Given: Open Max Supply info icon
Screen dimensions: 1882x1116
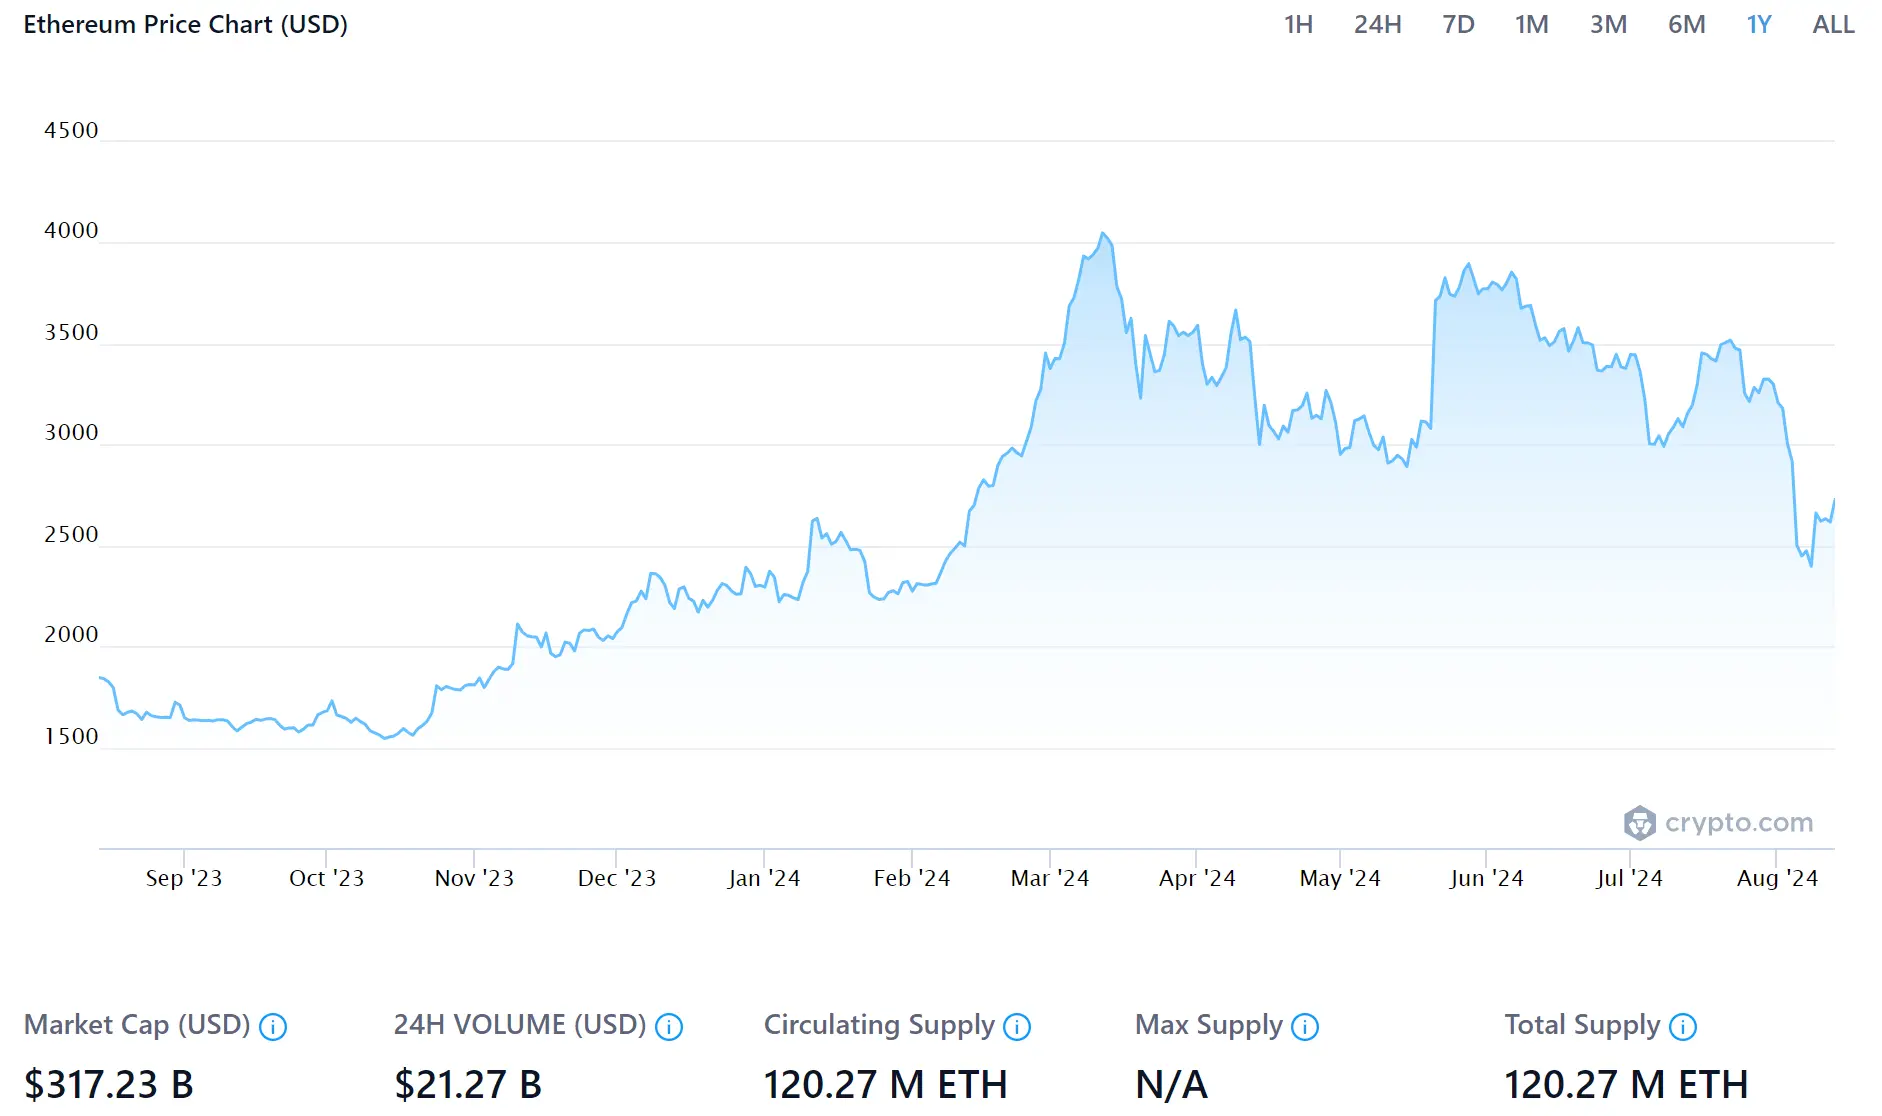Looking at the screenshot, I should click(1305, 1027).
